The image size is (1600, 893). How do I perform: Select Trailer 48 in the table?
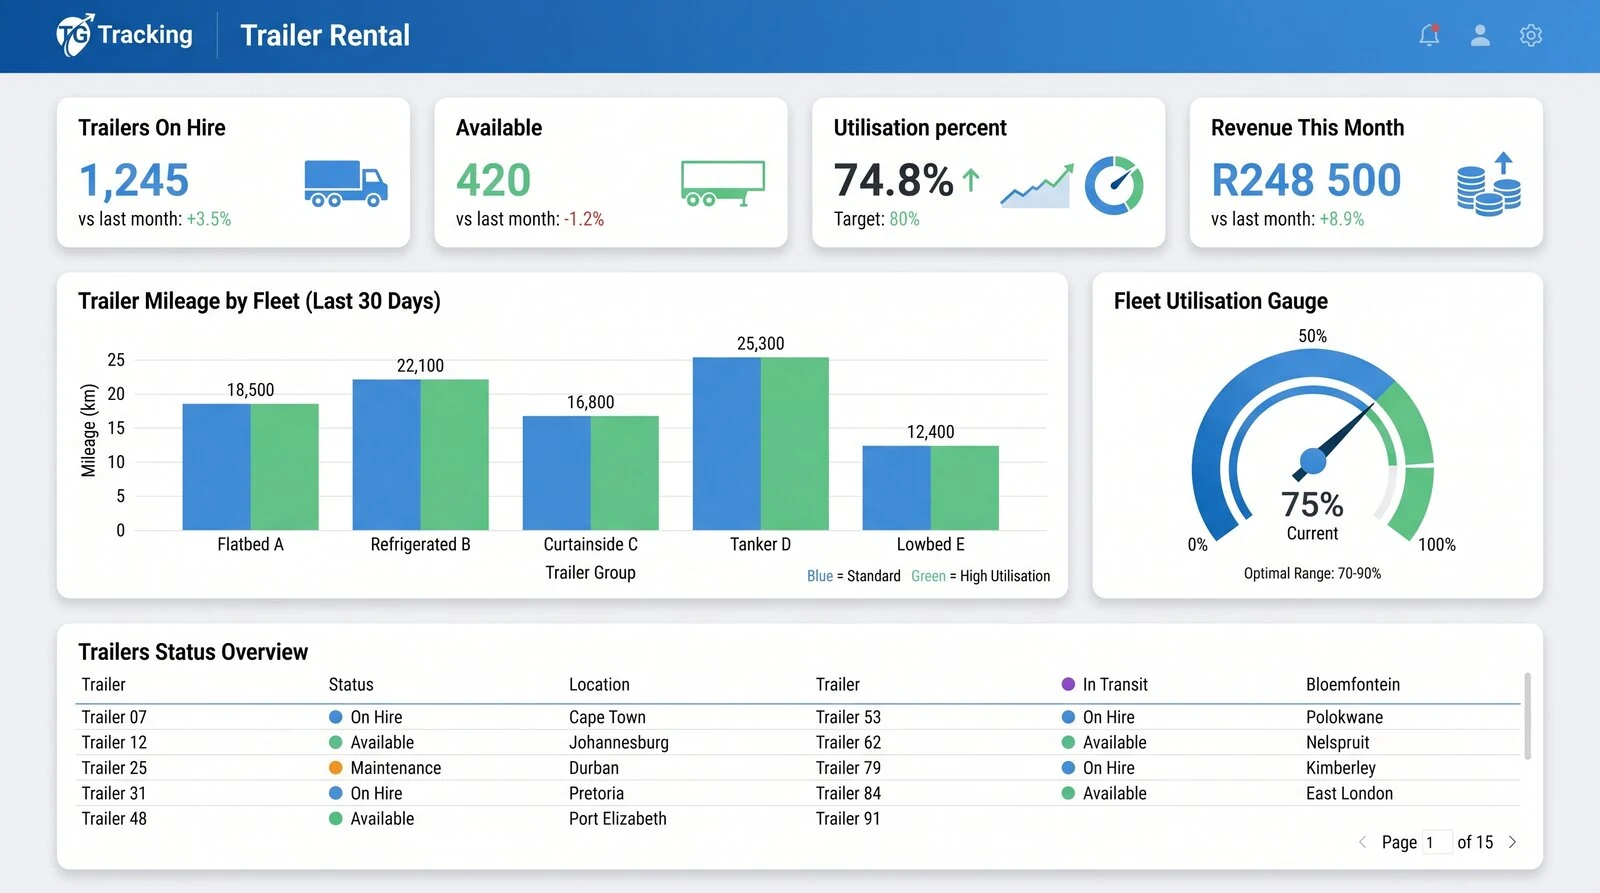[x=114, y=818]
